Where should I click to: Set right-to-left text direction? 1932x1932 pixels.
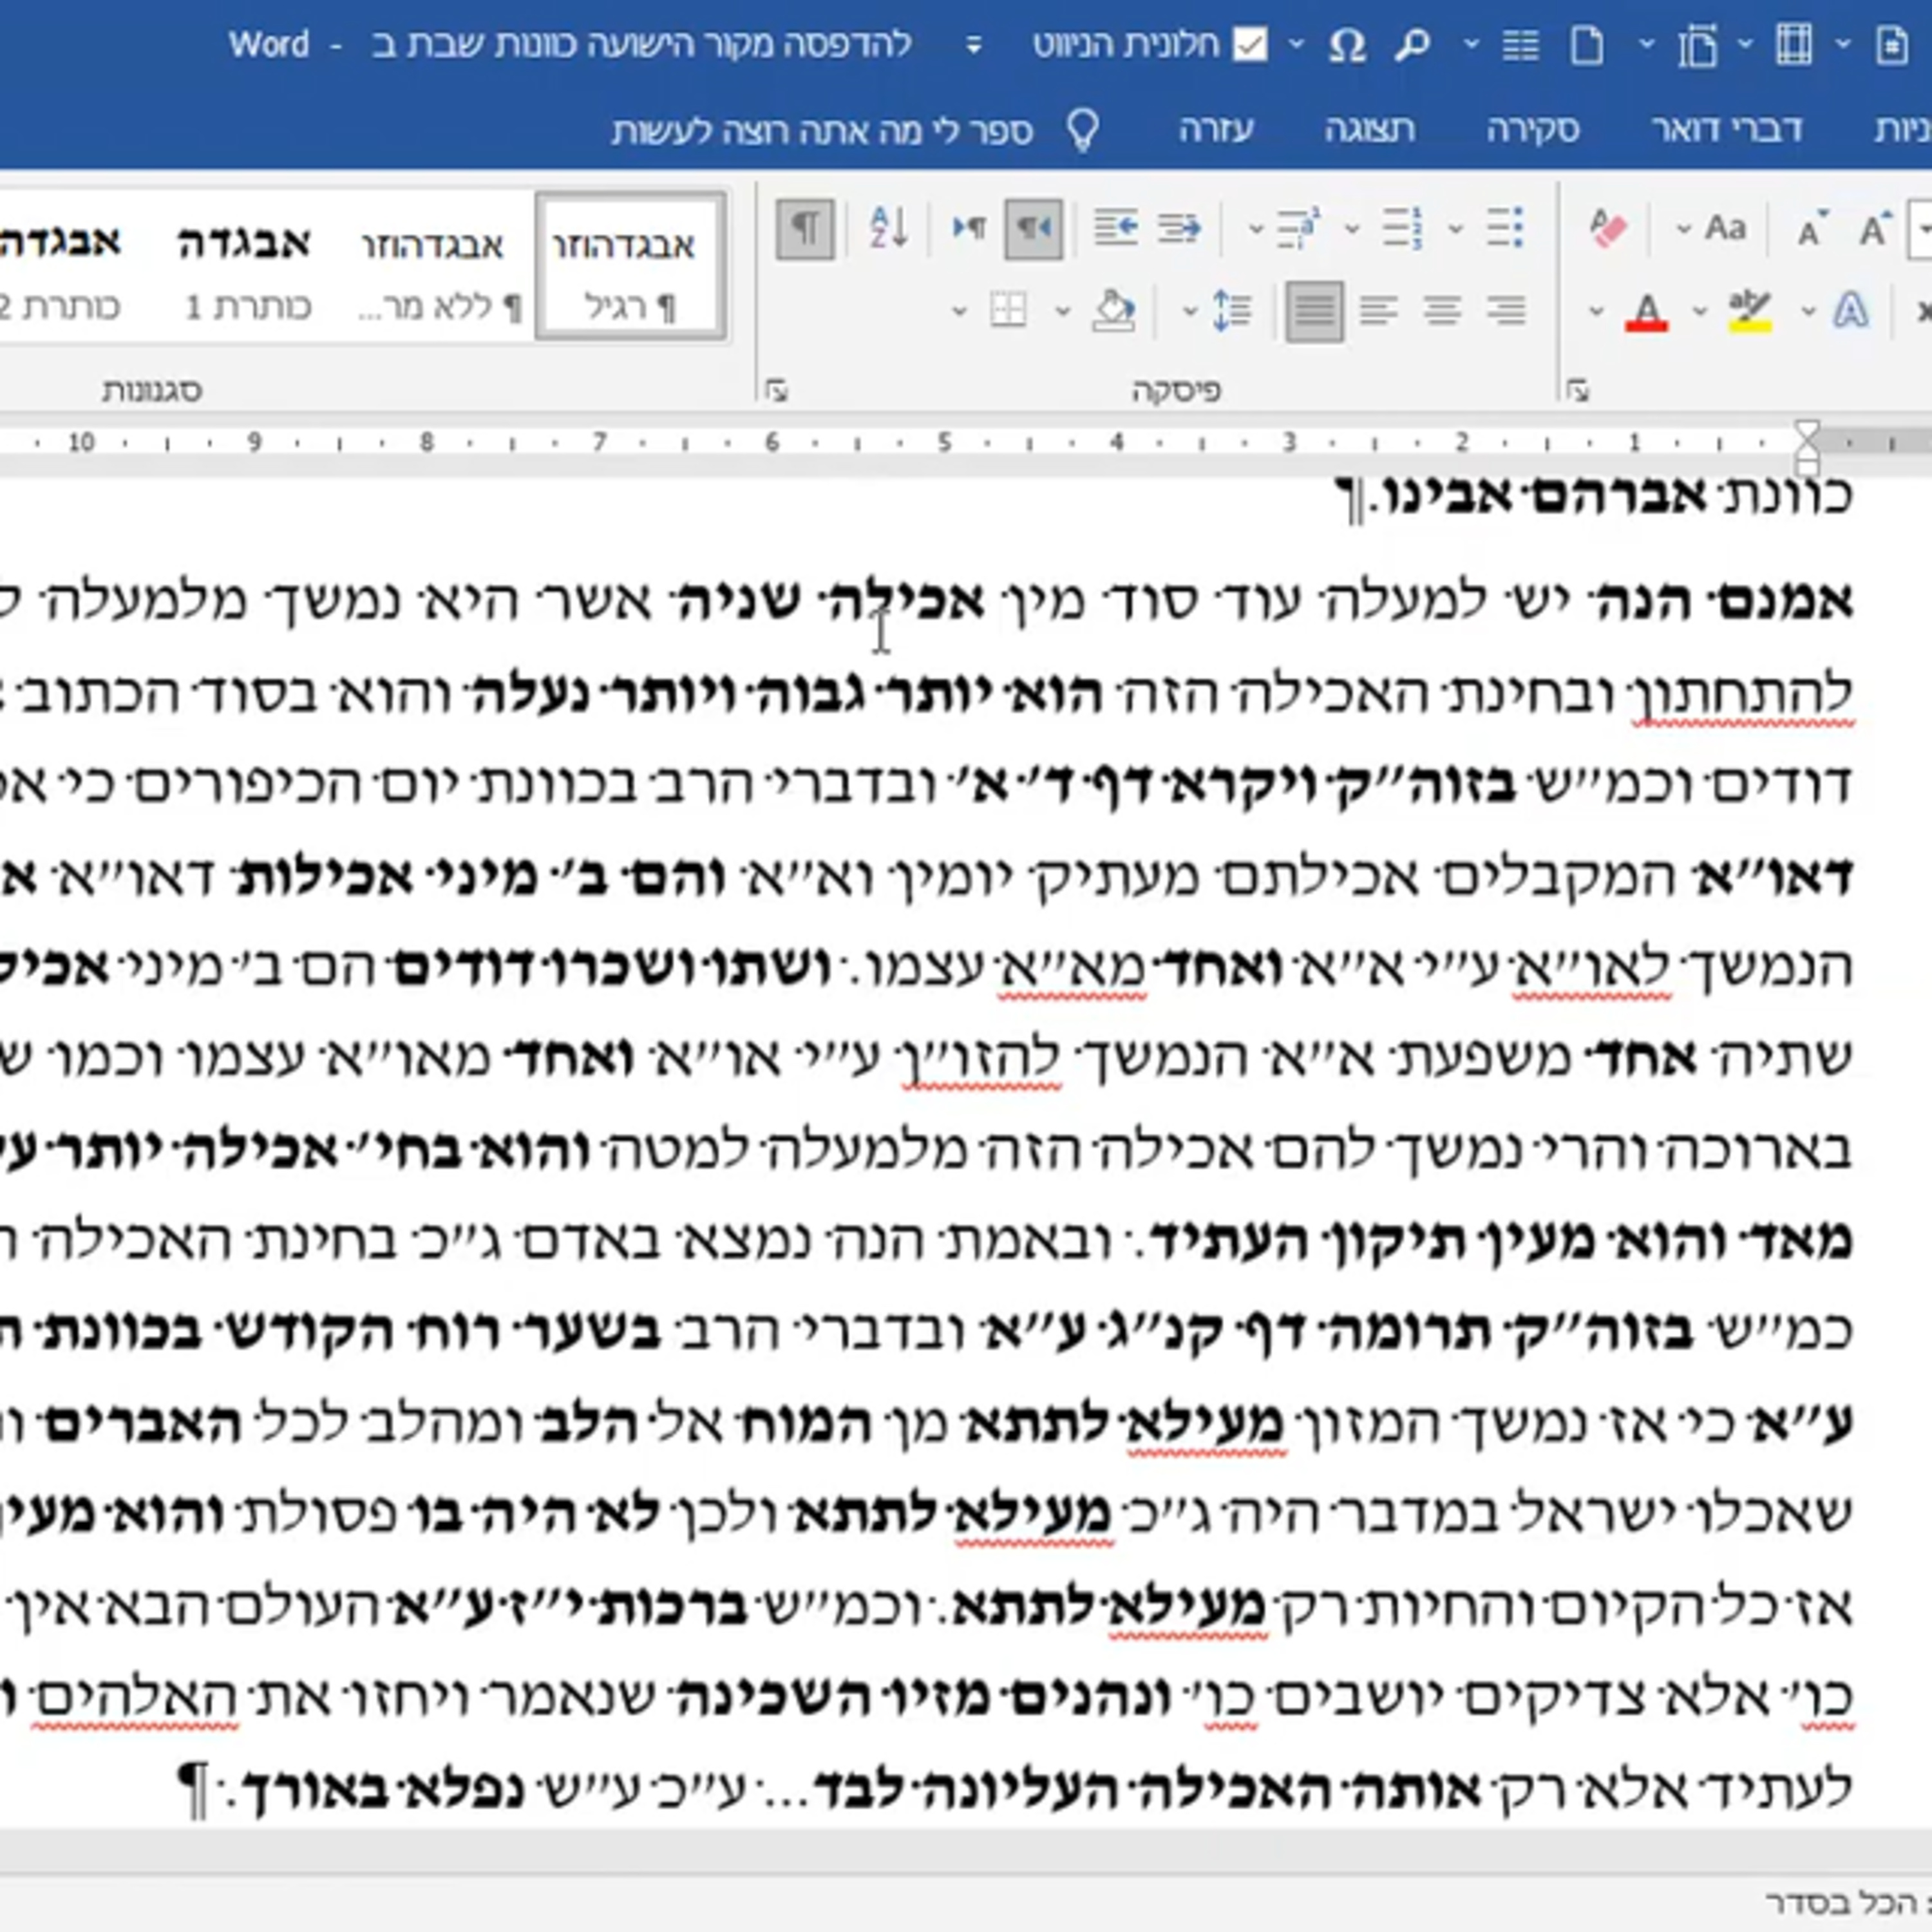(1033, 229)
